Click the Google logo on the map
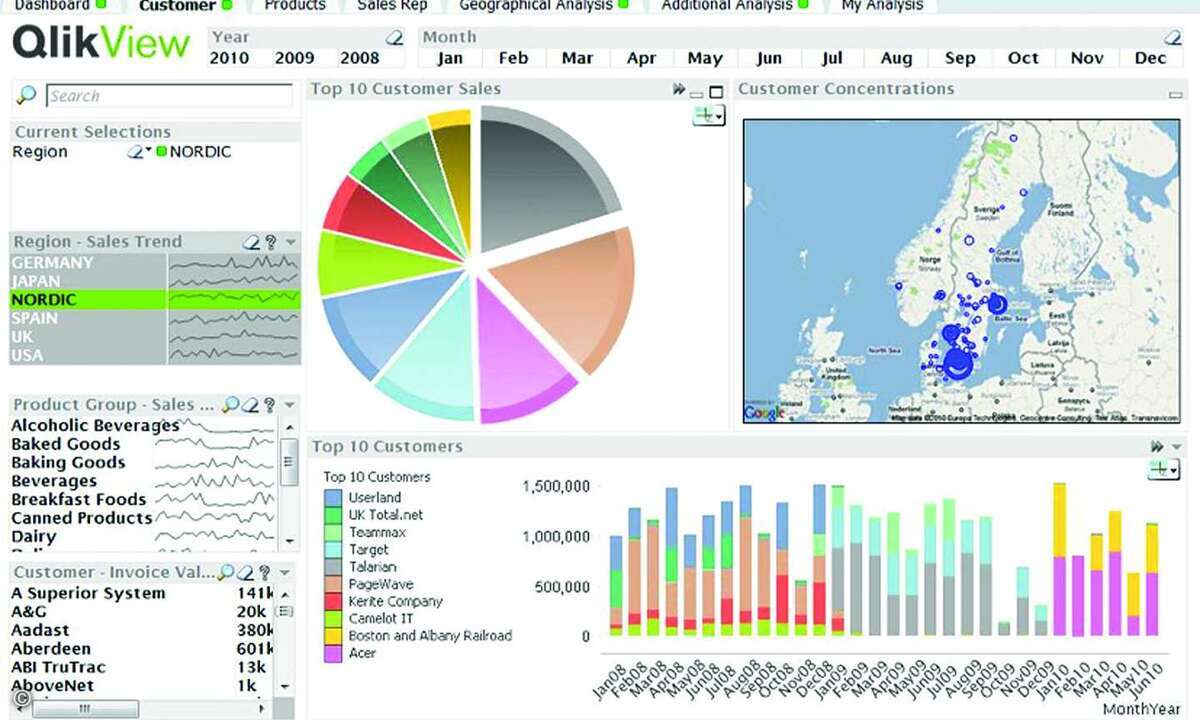This screenshot has width=1200, height=720. (x=765, y=414)
